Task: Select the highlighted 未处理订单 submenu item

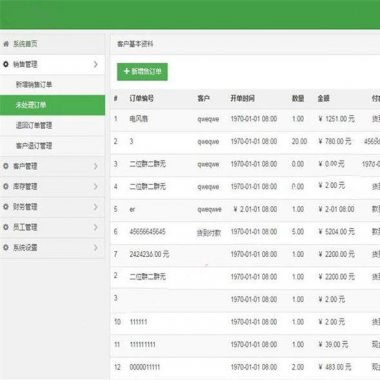Action: click(x=52, y=105)
